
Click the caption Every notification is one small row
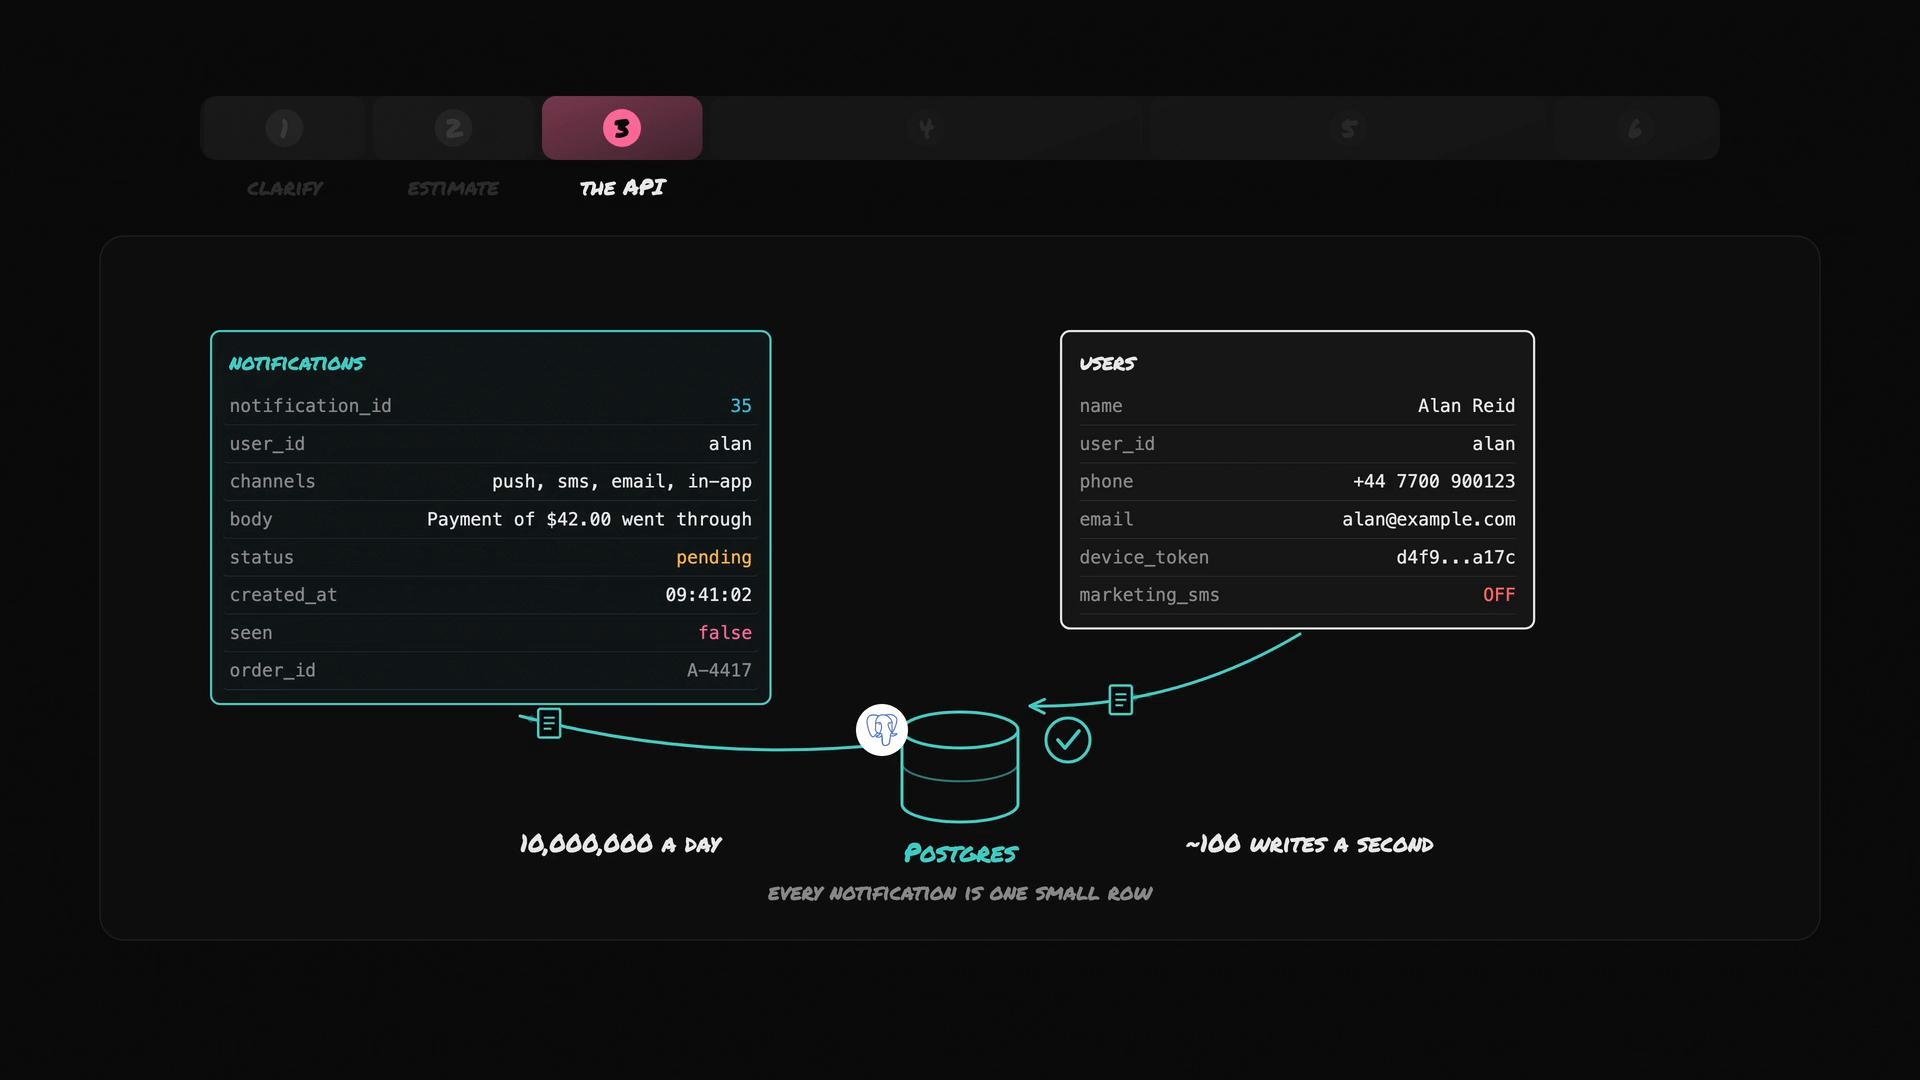click(x=960, y=893)
